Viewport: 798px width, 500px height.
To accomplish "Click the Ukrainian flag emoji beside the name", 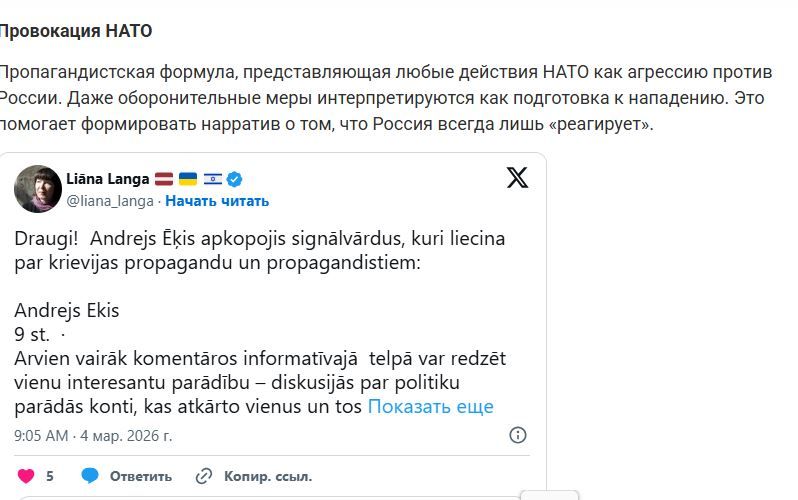I will click(x=187, y=180).
